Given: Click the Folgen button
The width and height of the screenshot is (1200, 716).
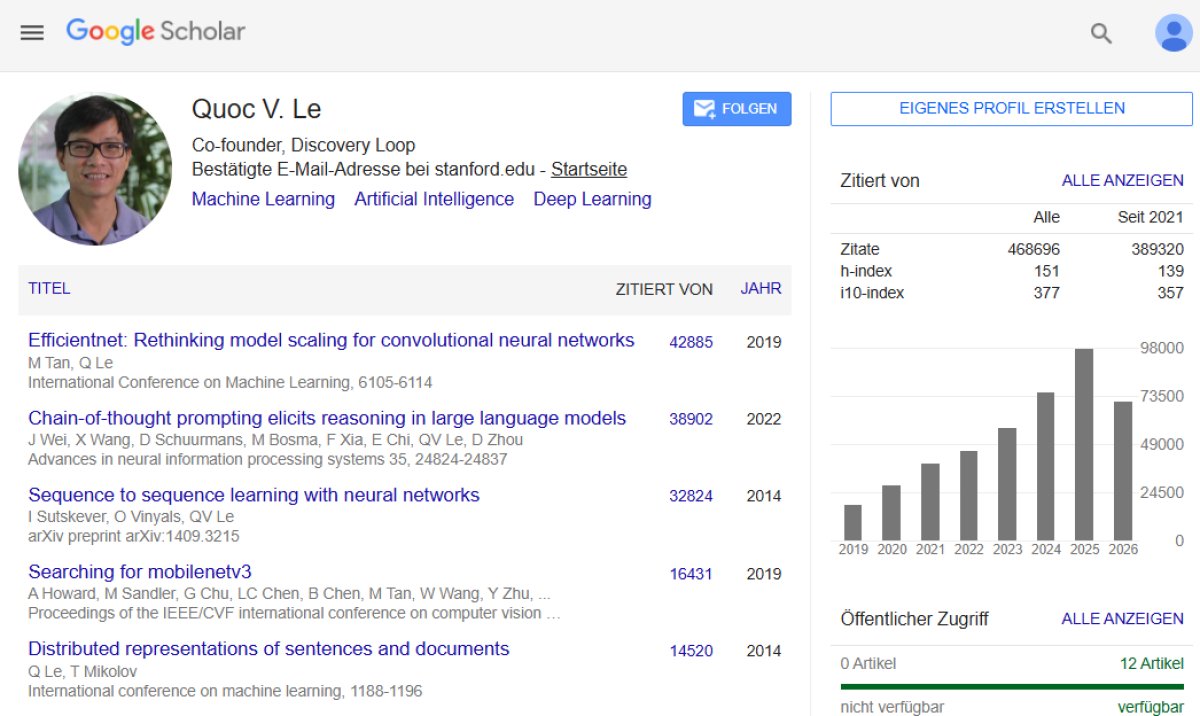Looking at the screenshot, I should [737, 109].
